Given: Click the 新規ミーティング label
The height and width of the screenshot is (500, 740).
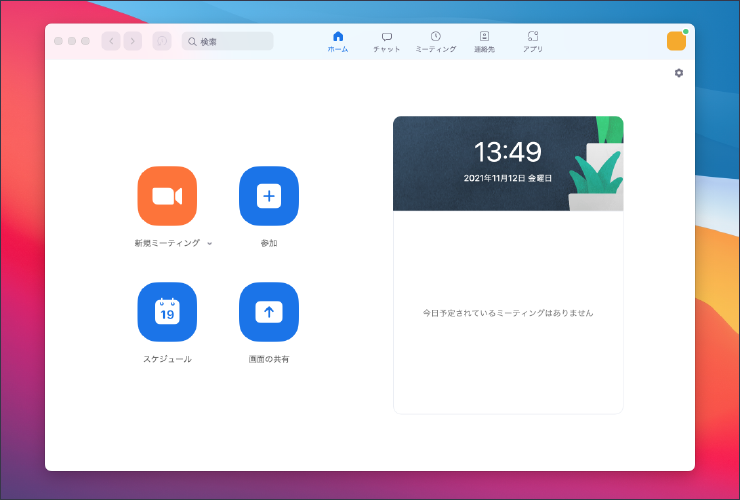Looking at the screenshot, I should [x=167, y=243].
